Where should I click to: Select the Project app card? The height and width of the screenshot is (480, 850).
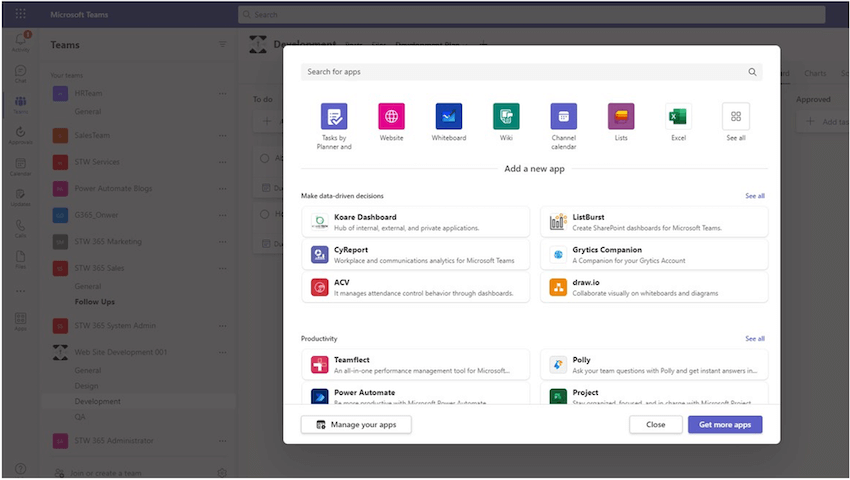(x=654, y=394)
